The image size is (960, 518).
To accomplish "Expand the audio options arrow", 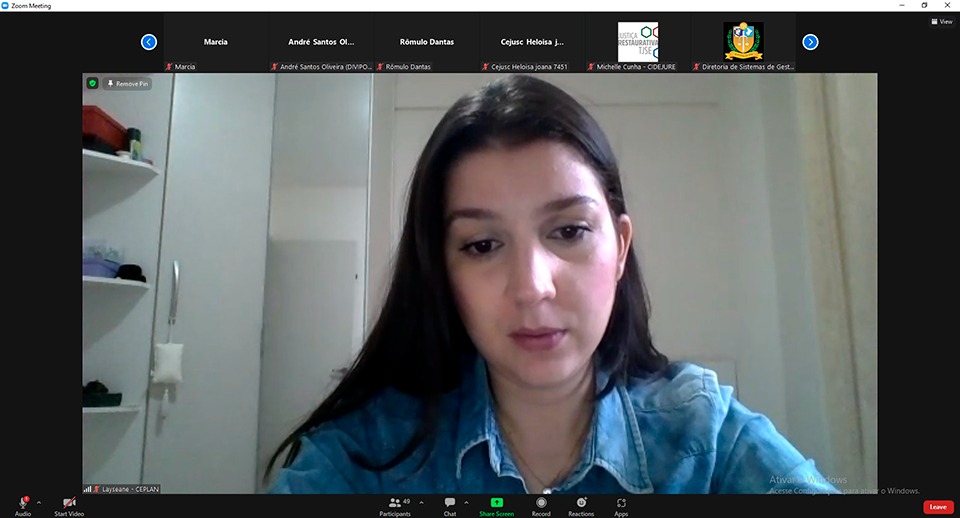I will [39, 502].
